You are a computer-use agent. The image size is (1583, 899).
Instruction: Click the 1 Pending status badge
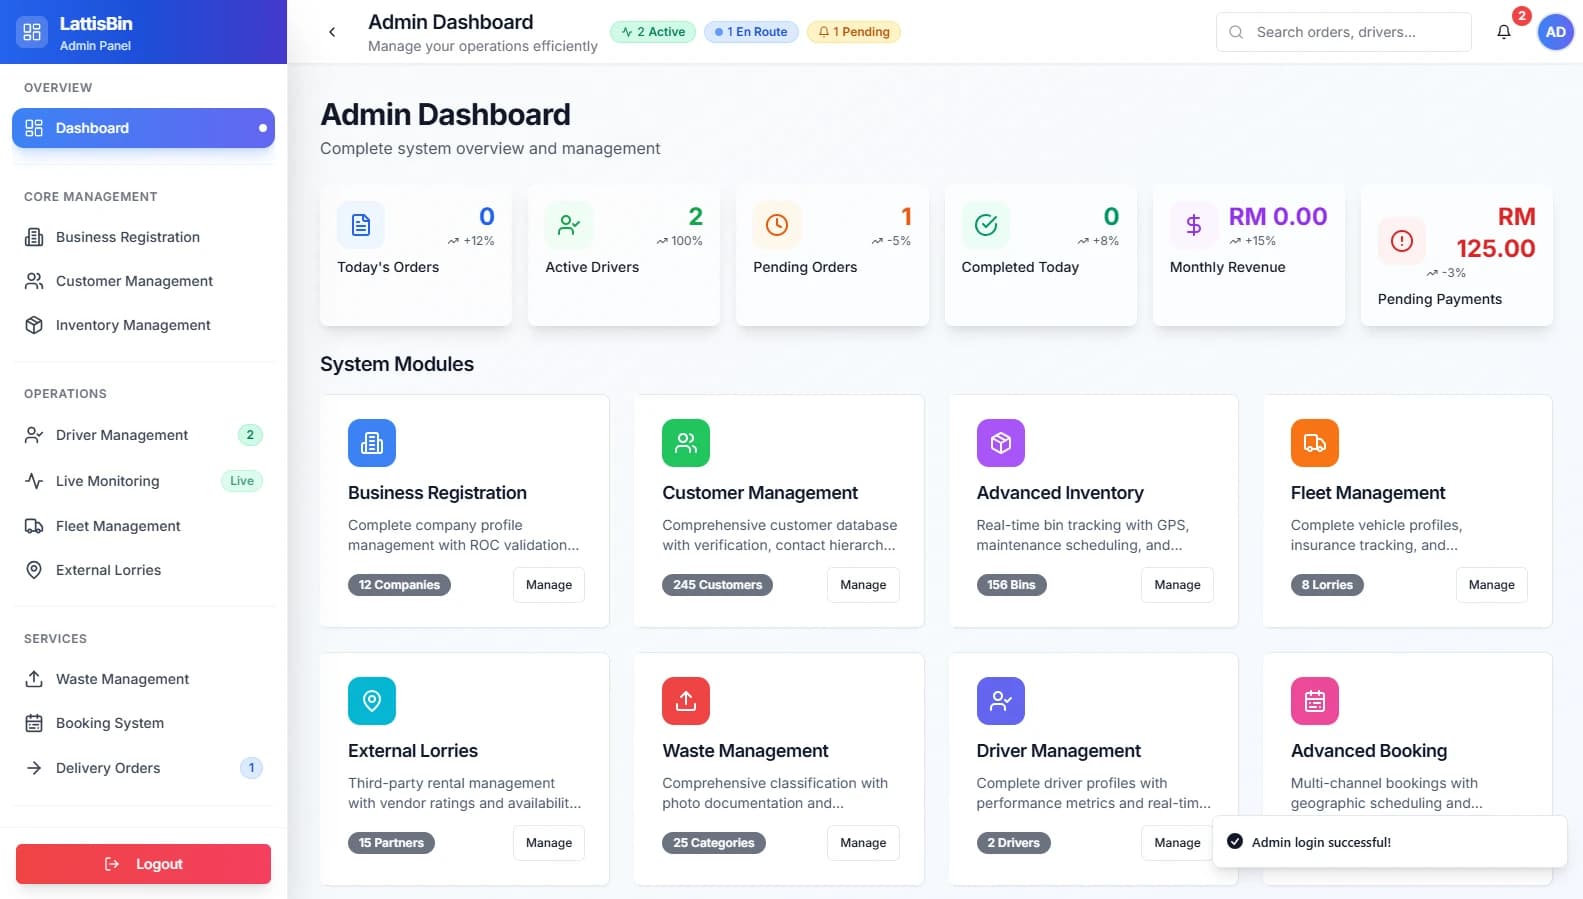(854, 32)
